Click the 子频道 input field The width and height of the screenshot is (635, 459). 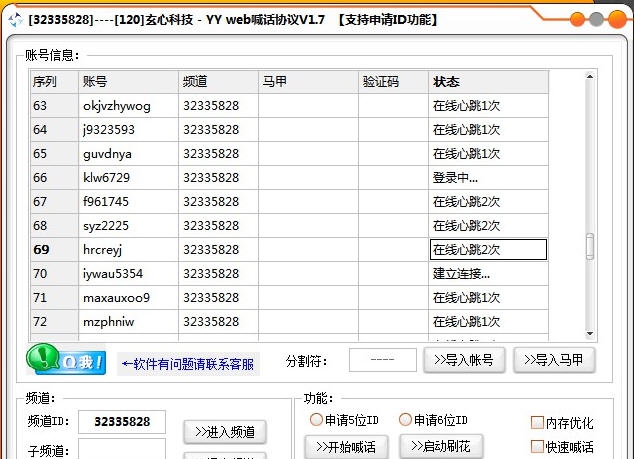click(x=122, y=449)
